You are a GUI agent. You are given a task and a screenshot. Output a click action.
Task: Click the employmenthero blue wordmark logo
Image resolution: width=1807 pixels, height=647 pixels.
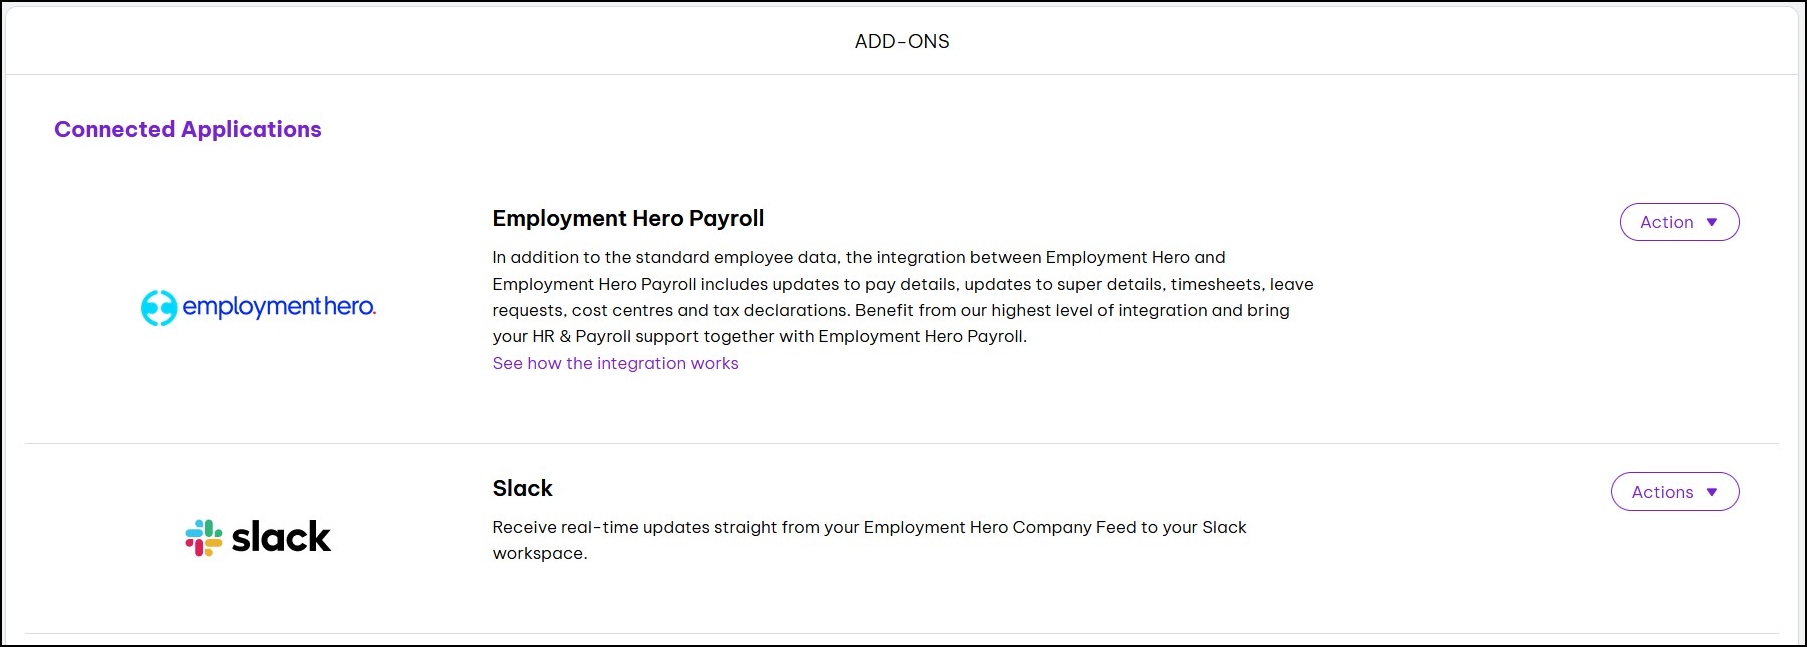click(279, 307)
